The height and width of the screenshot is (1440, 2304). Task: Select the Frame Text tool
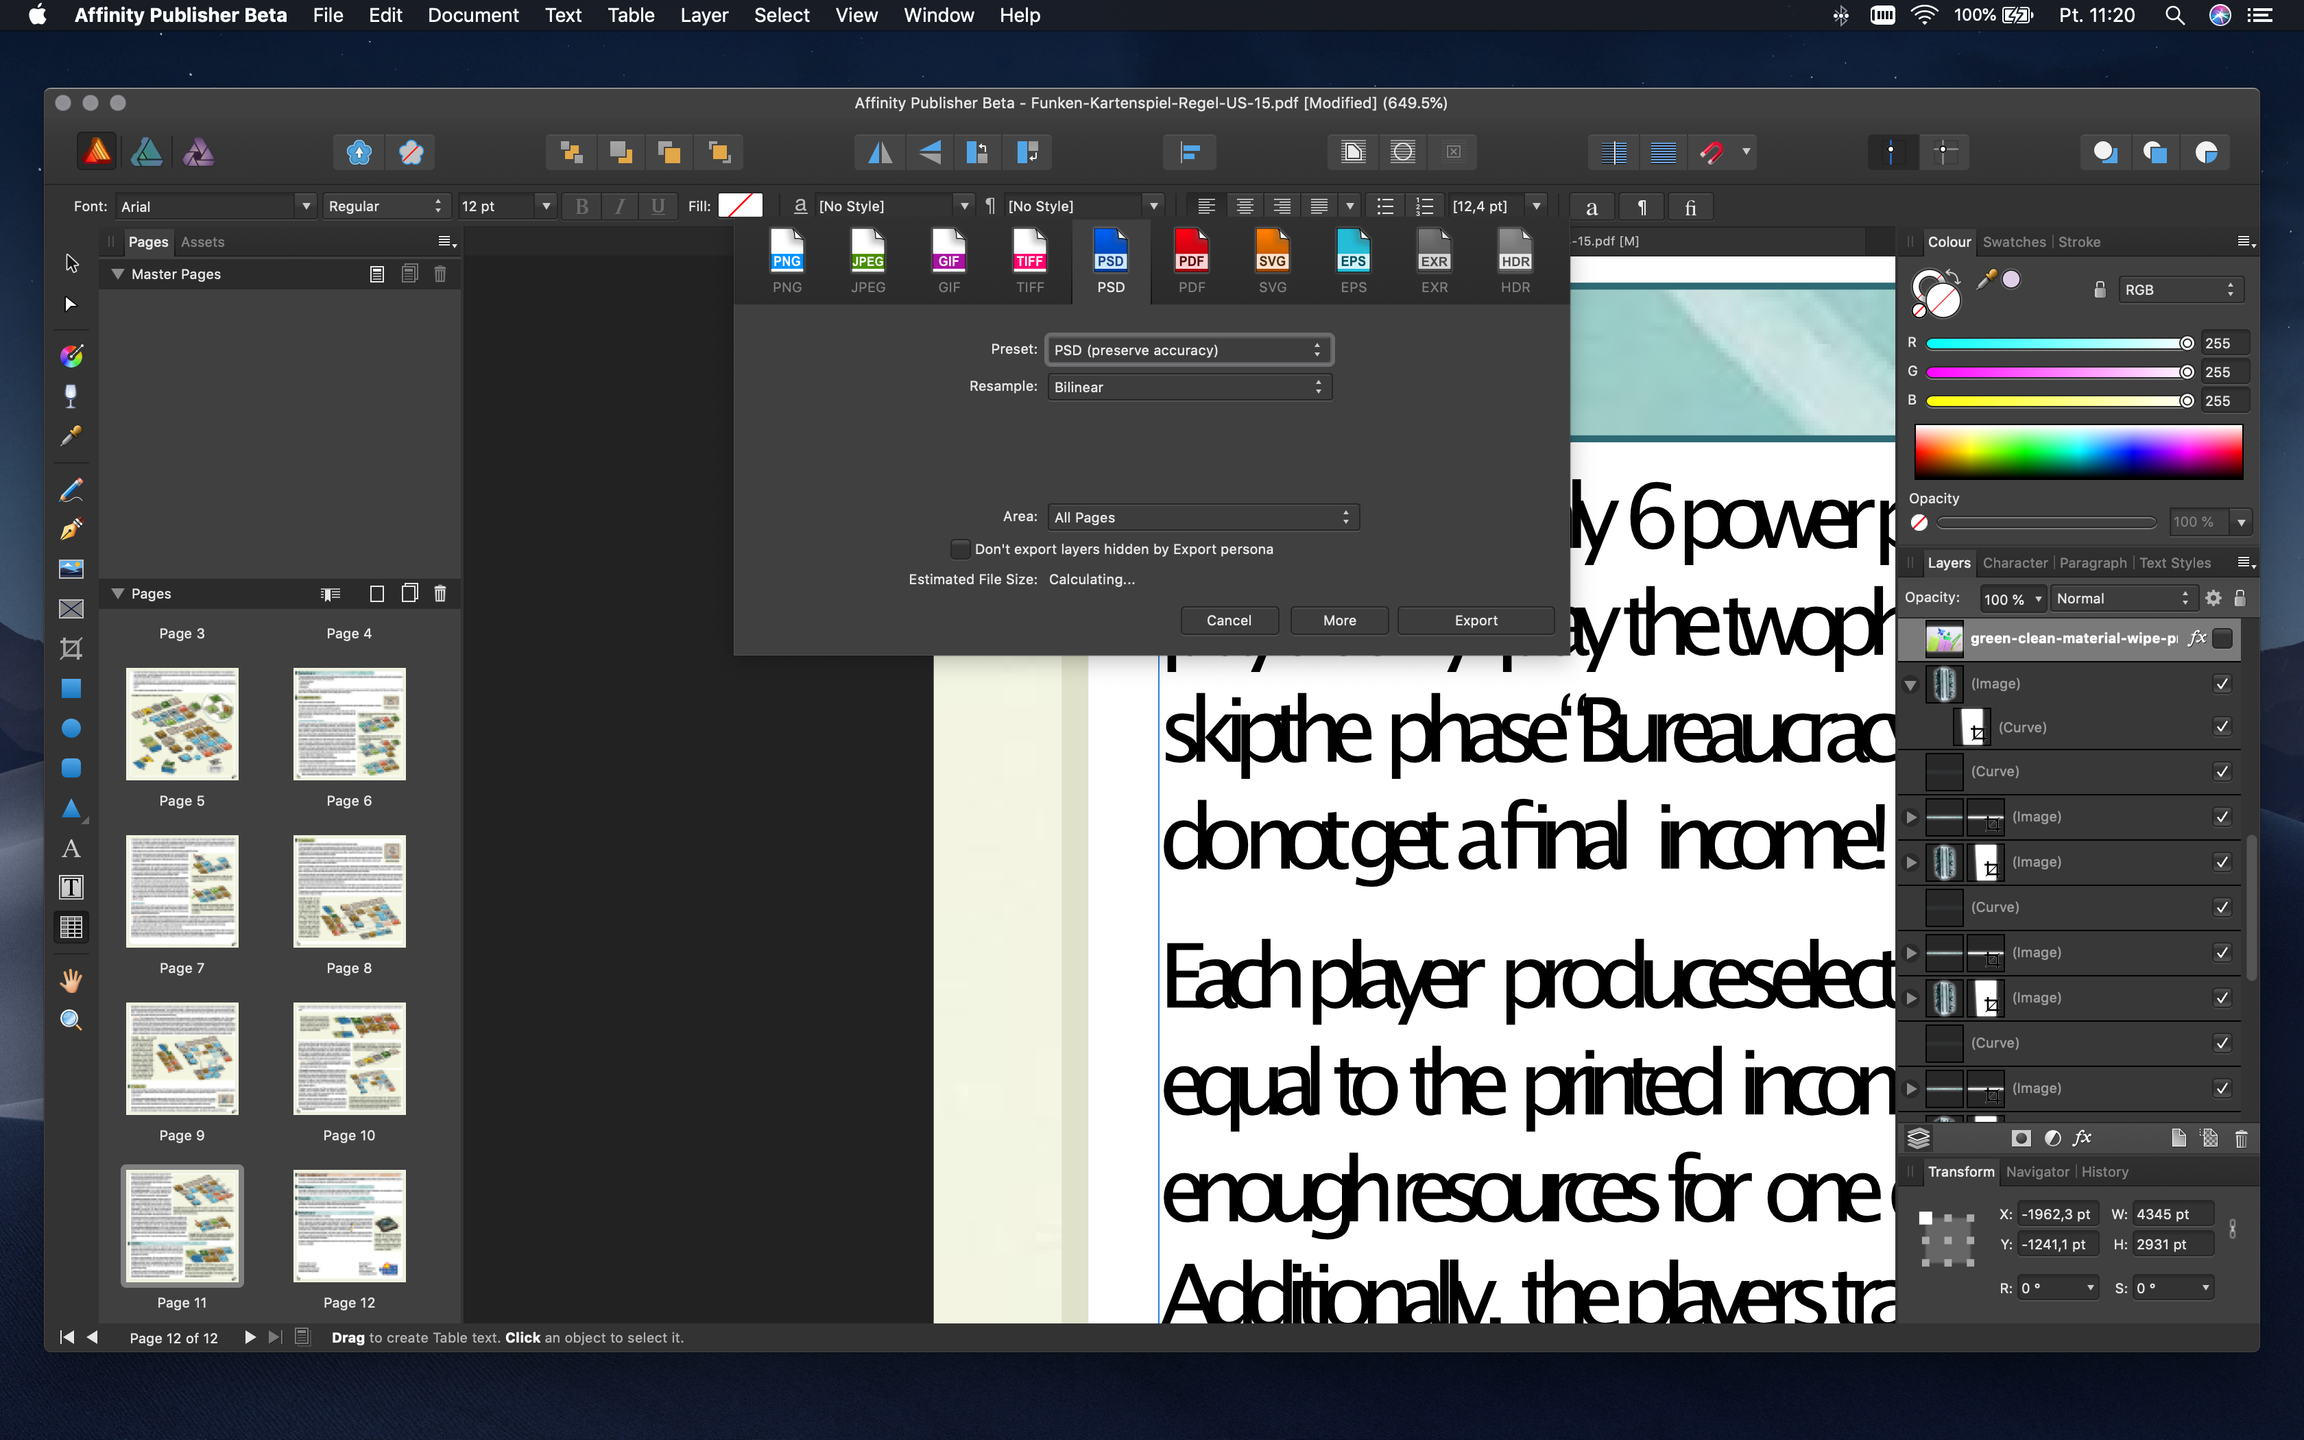[x=71, y=888]
